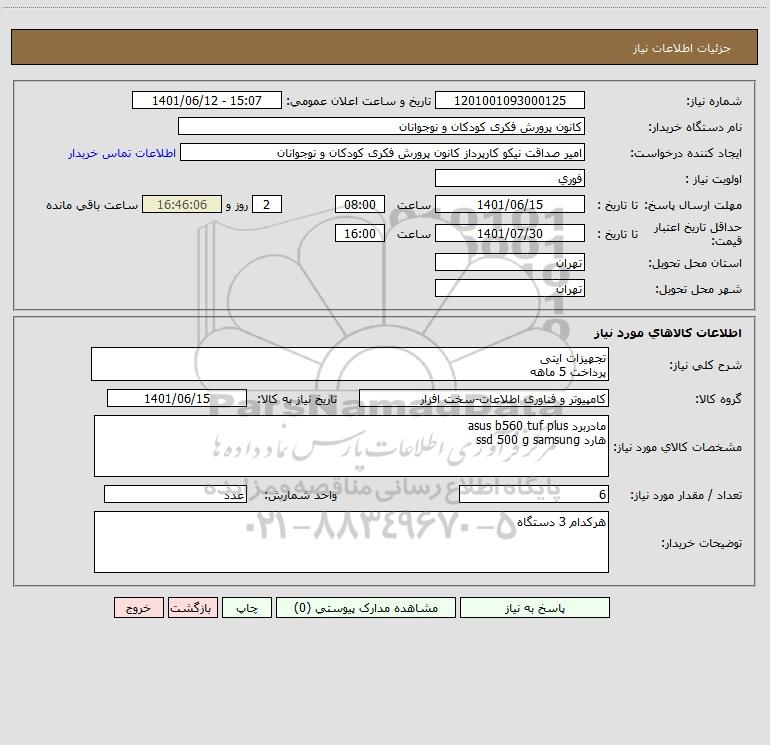This screenshot has height=745, width=770.
Task: Click the 'استان محل تحویل:' label
Action: coord(695,263)
